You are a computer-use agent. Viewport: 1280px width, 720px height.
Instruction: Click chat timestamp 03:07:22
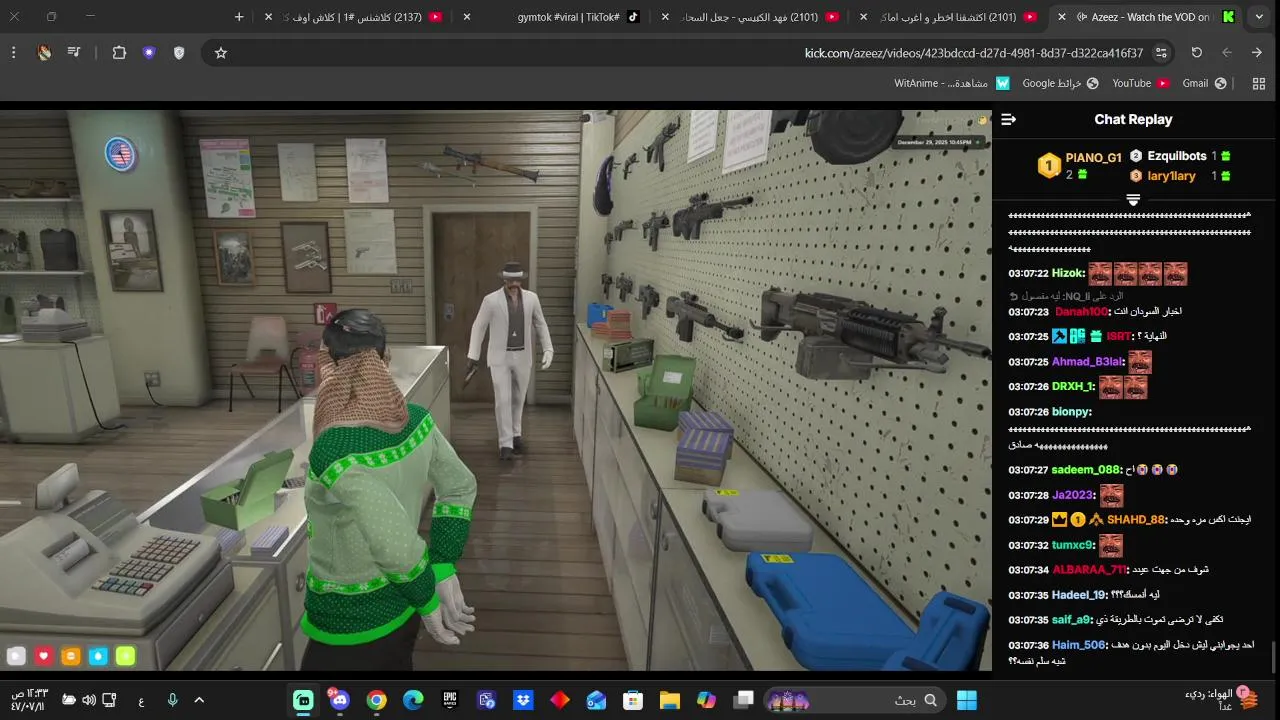pos(1028,274)
